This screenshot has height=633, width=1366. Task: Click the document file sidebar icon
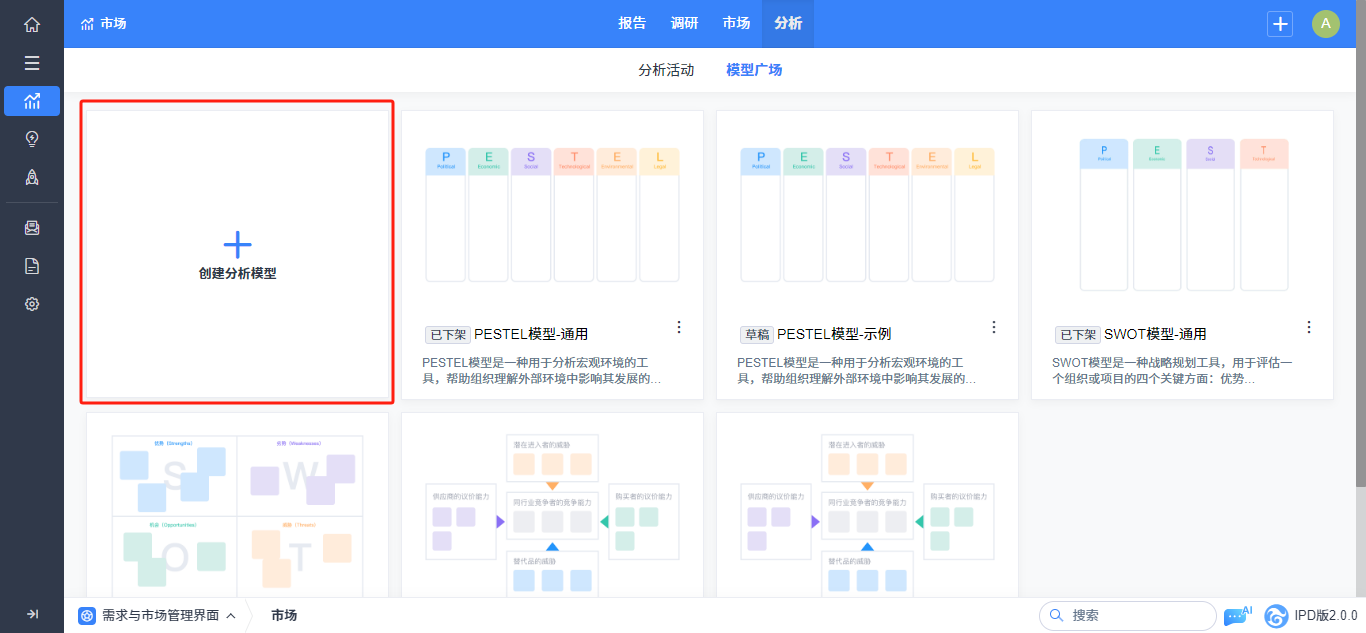[x=32, y=266]
